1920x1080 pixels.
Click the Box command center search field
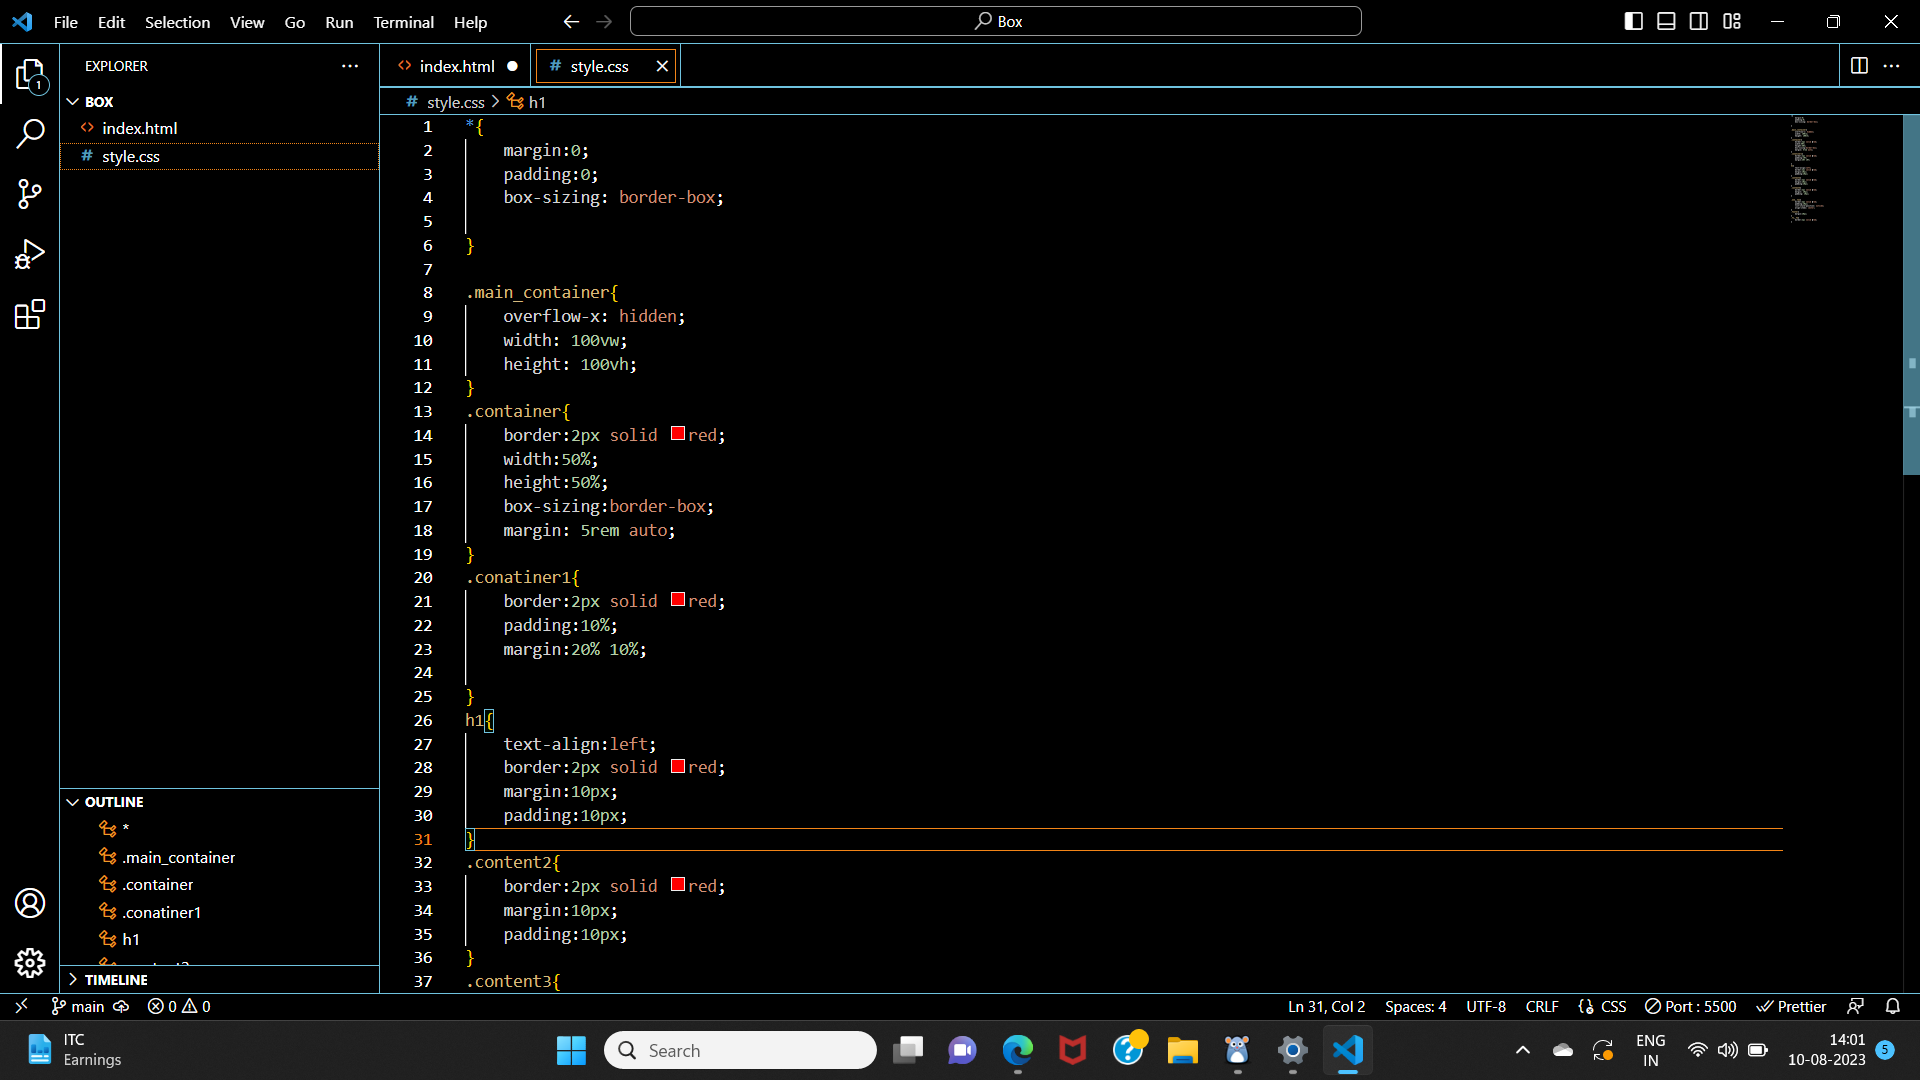point(996,21)
